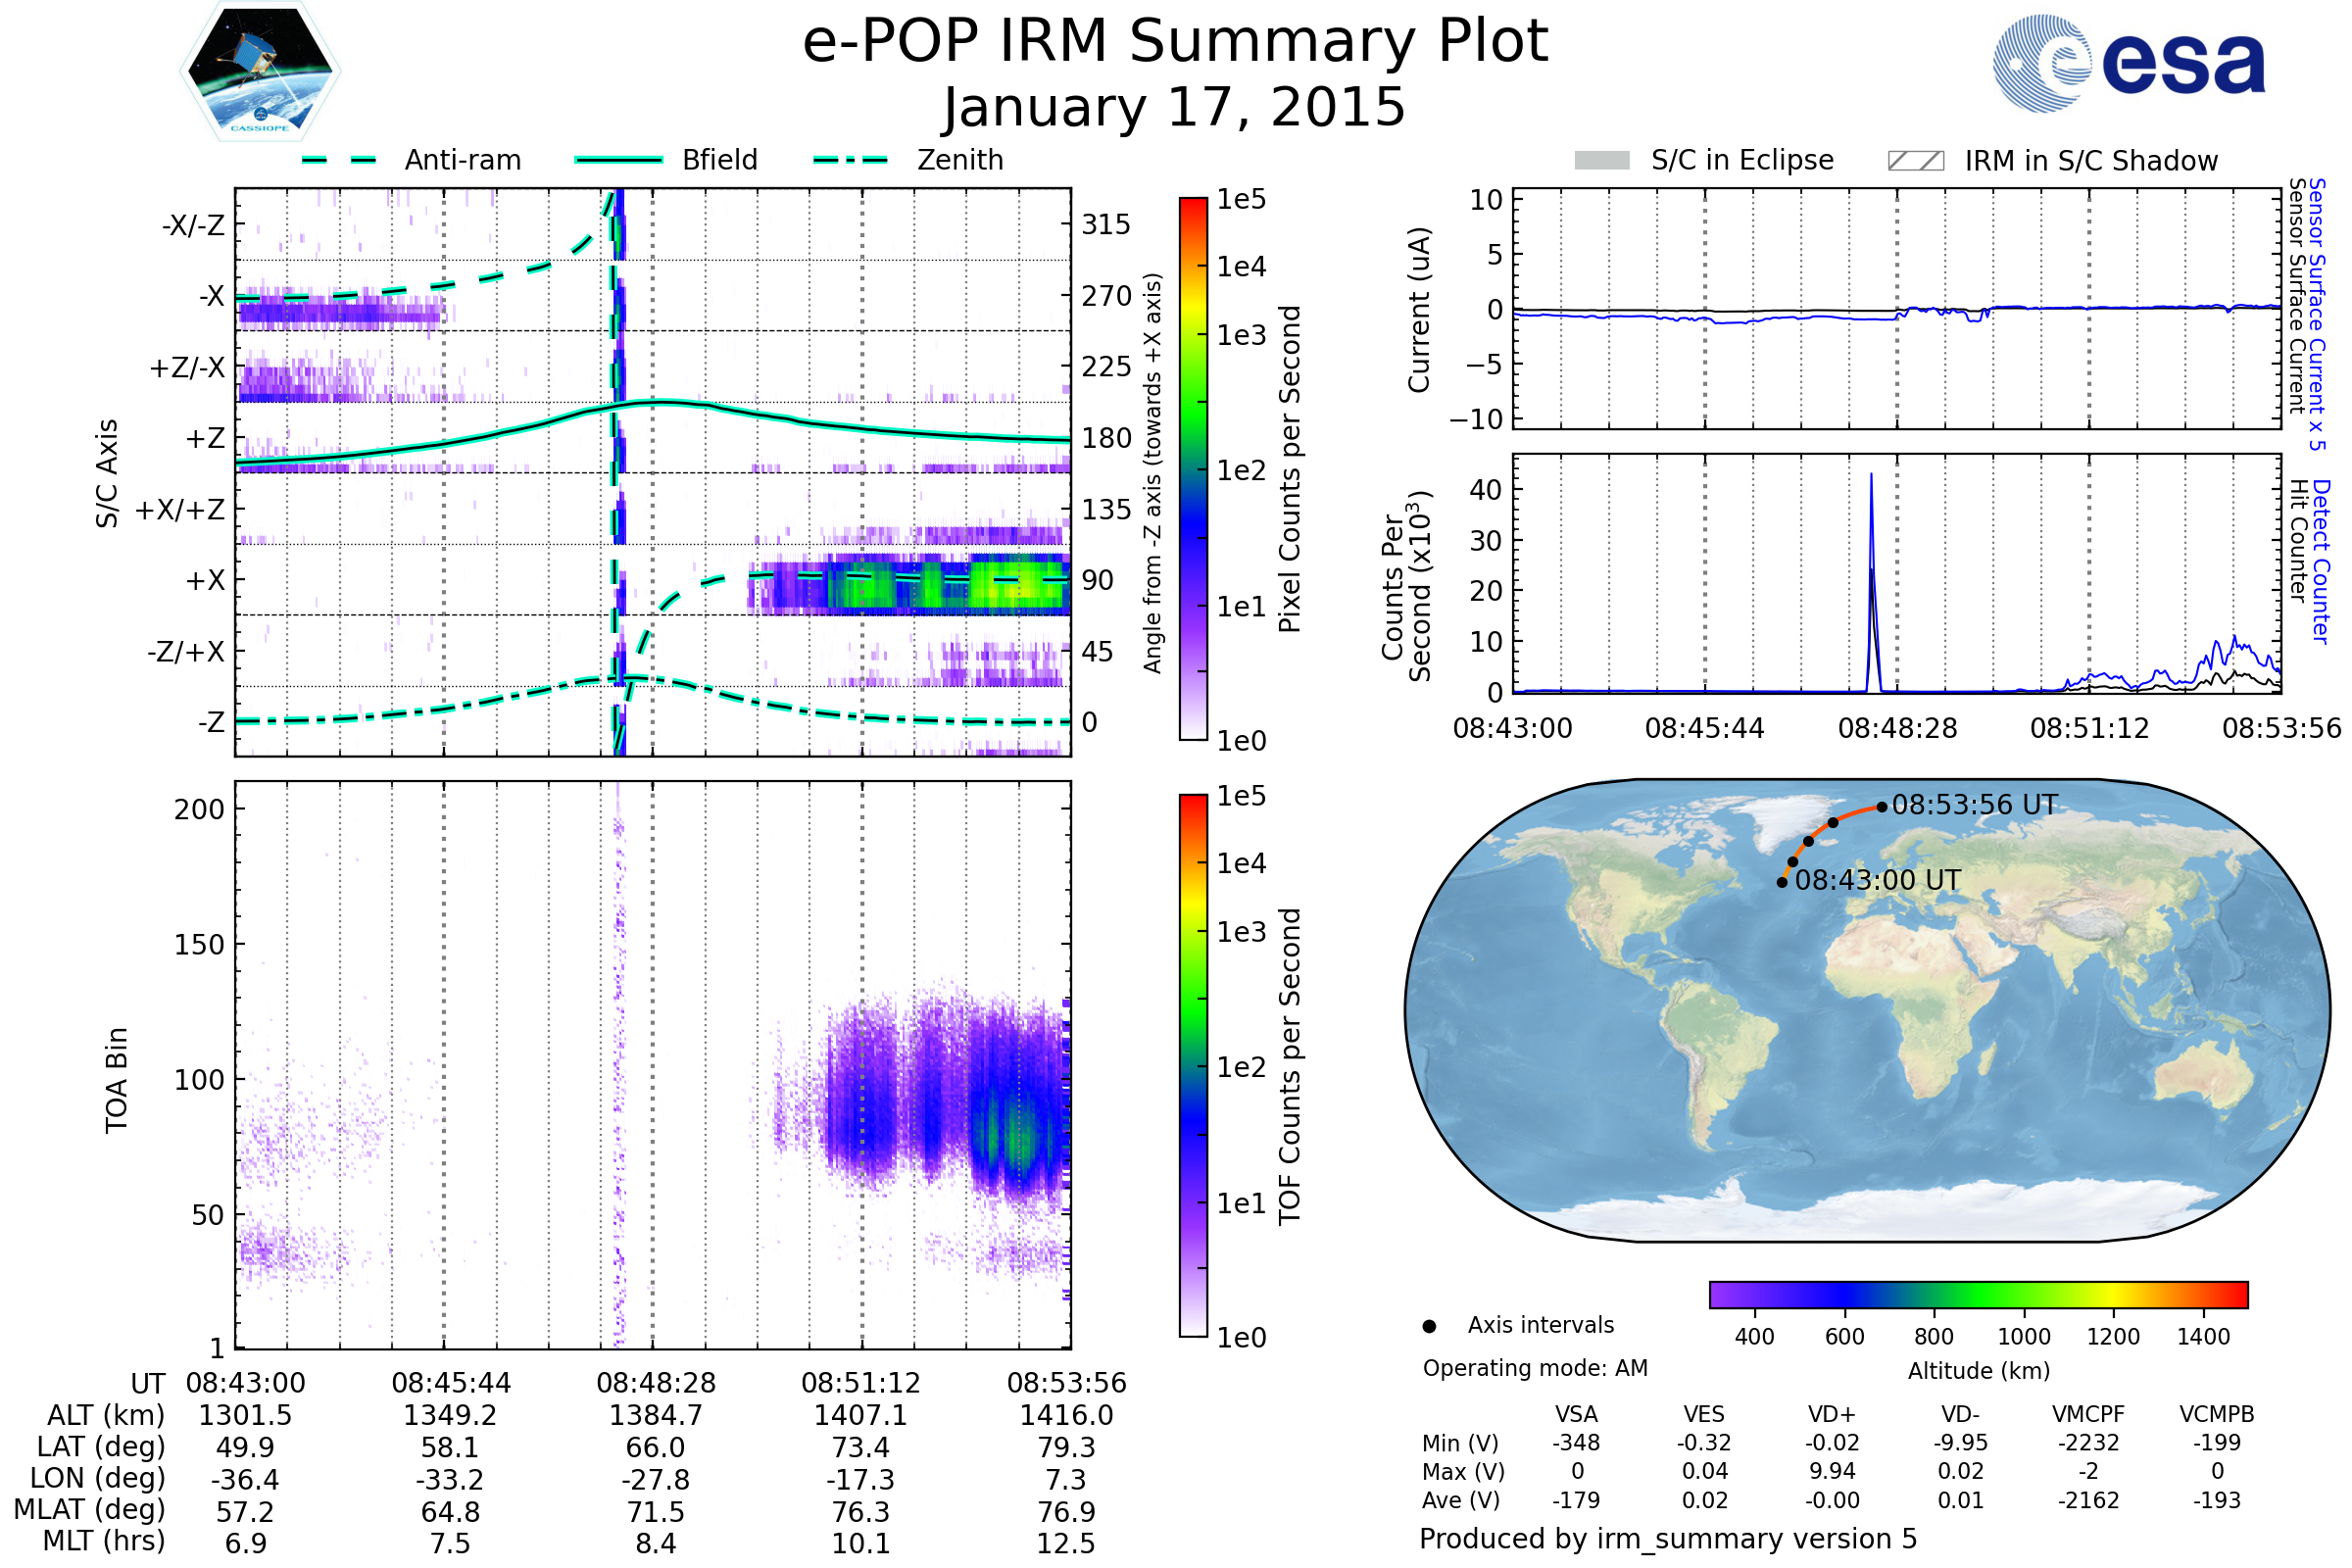Click the VSA column header in voltage table
The image size is (2352, 1568).
[x=1576, y=1414]
